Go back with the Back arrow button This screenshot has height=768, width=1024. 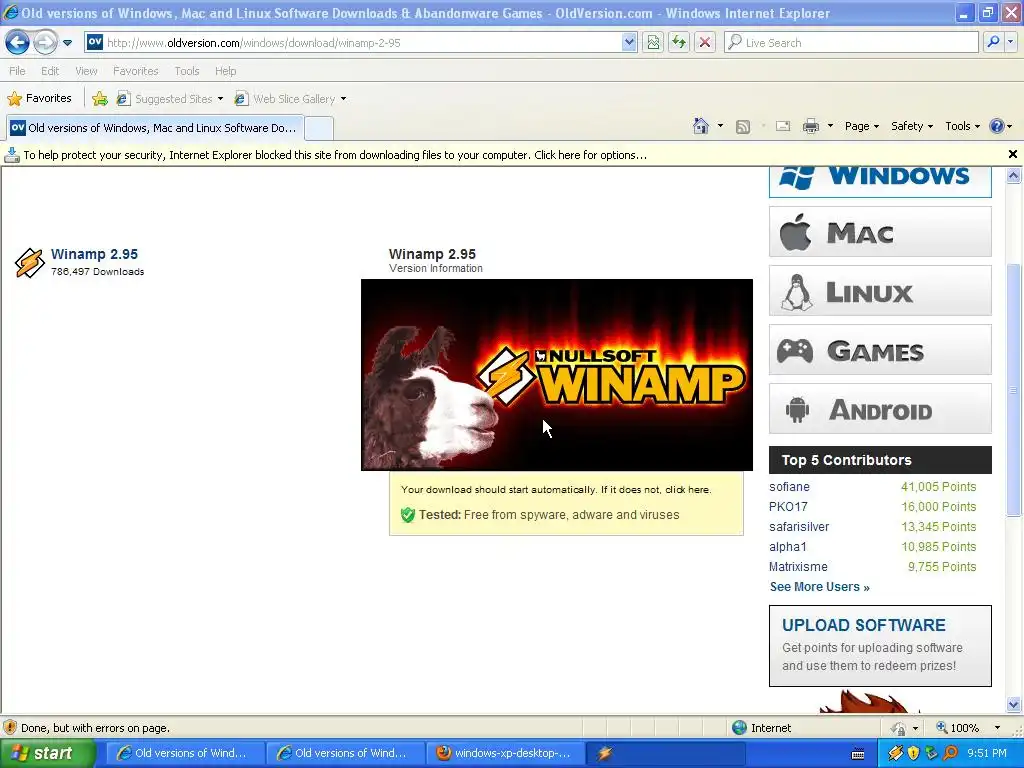(x=17, y=42)
